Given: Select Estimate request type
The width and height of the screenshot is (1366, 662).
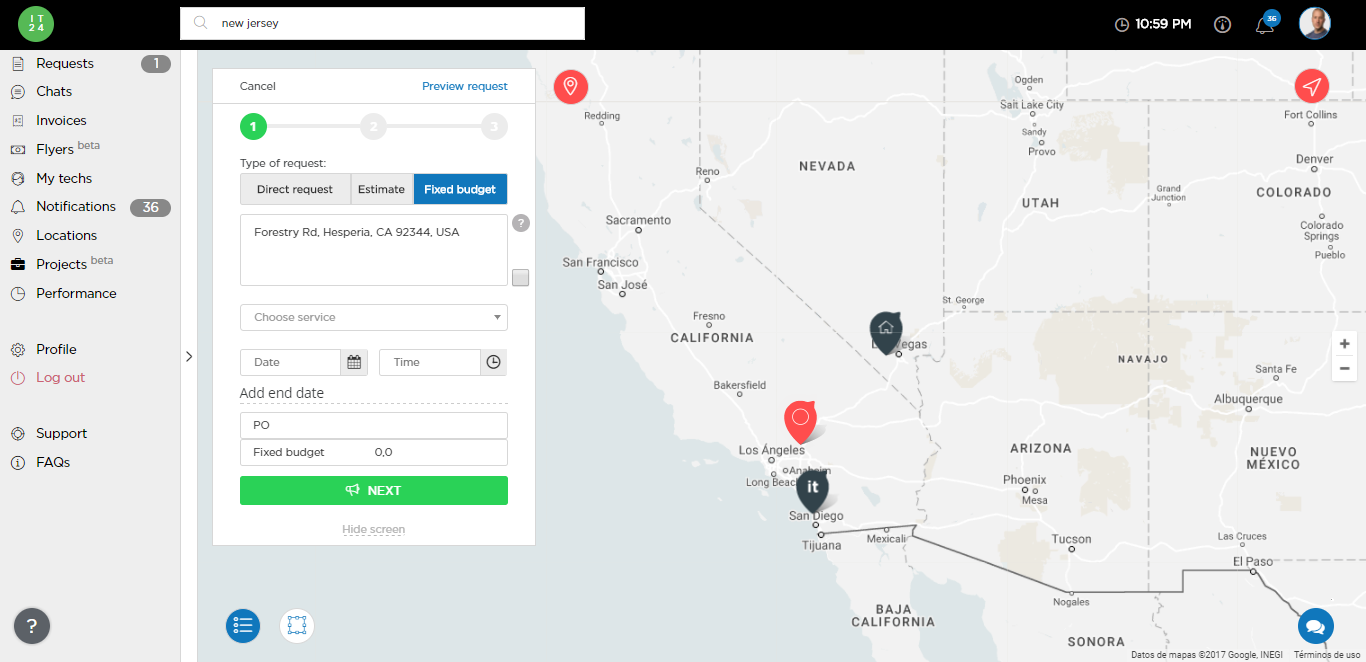Looking at the screenshot, I should pyautogui.click(x=382, y=189).
